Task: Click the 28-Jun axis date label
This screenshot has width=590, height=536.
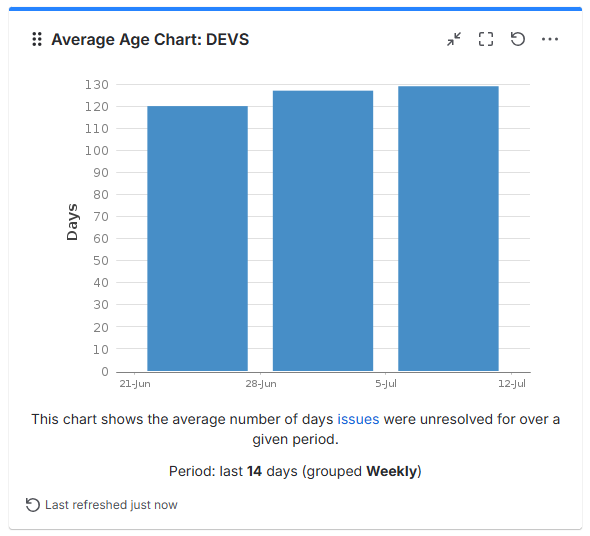Action: (261, 384)
